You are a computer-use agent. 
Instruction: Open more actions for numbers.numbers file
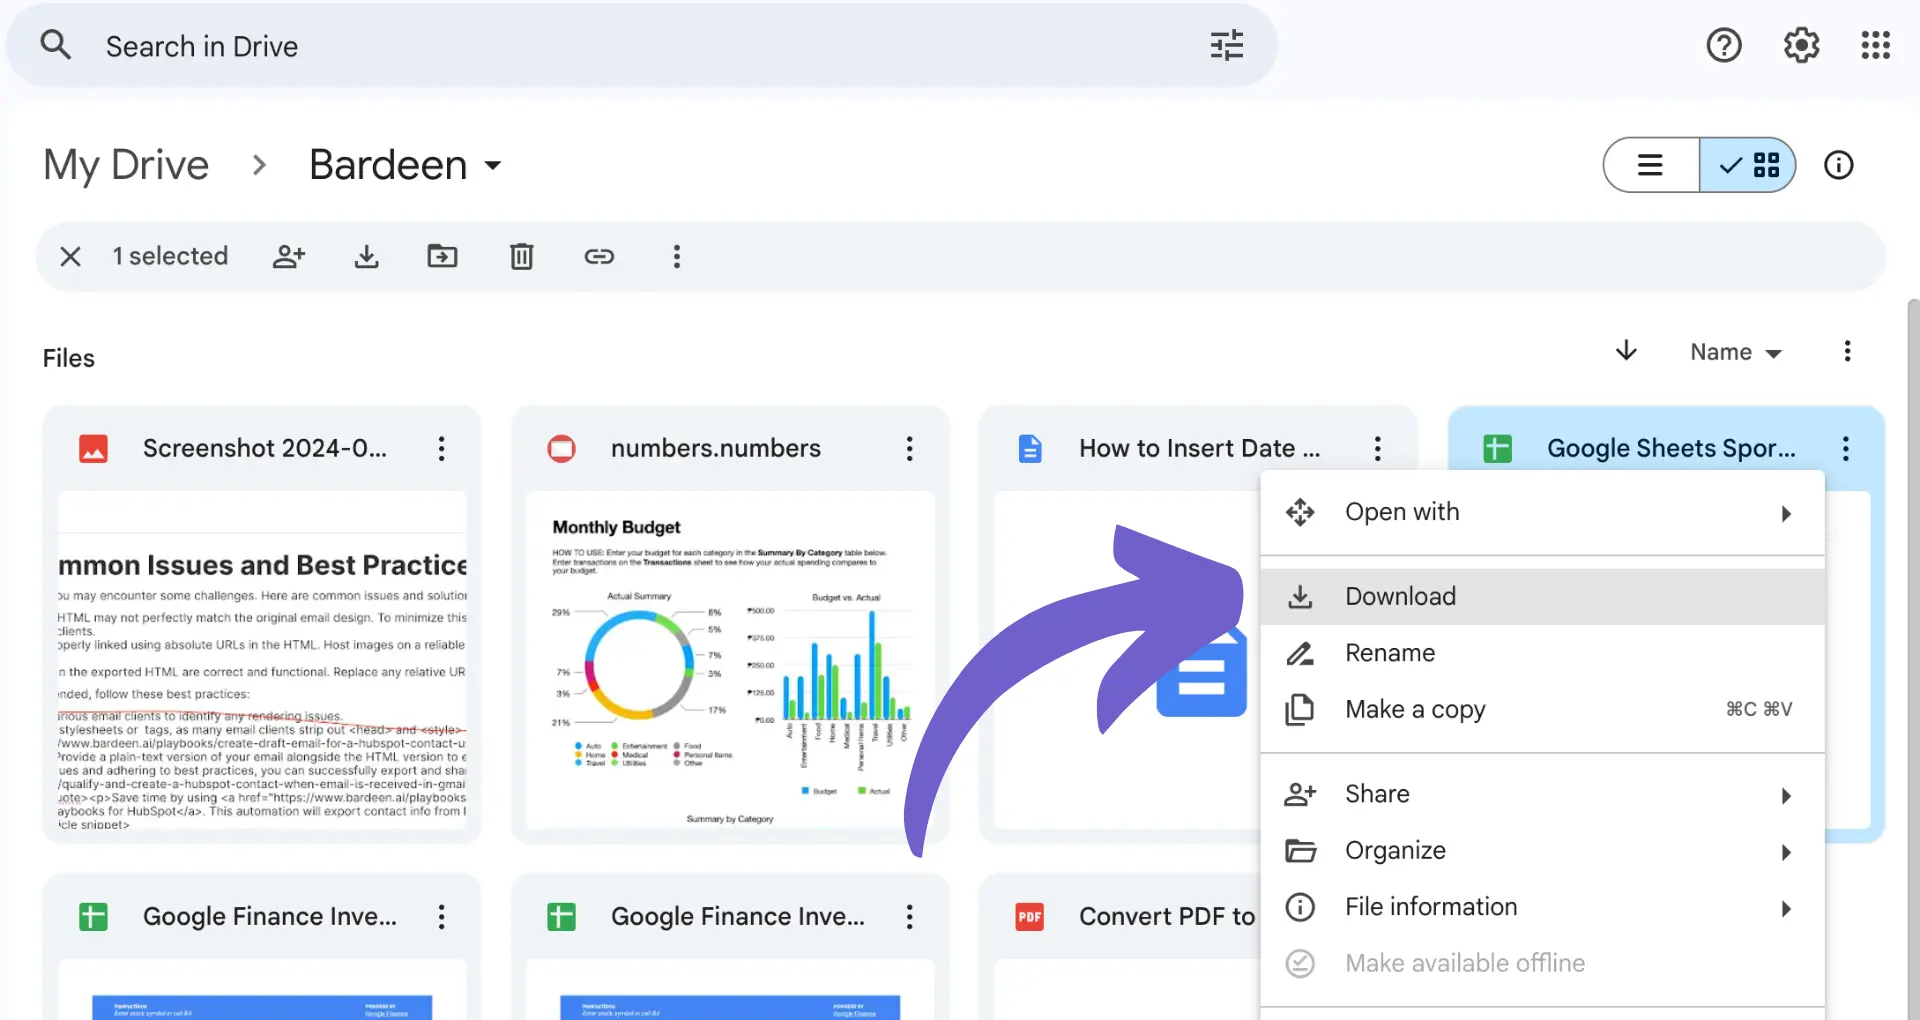[909, 448]
